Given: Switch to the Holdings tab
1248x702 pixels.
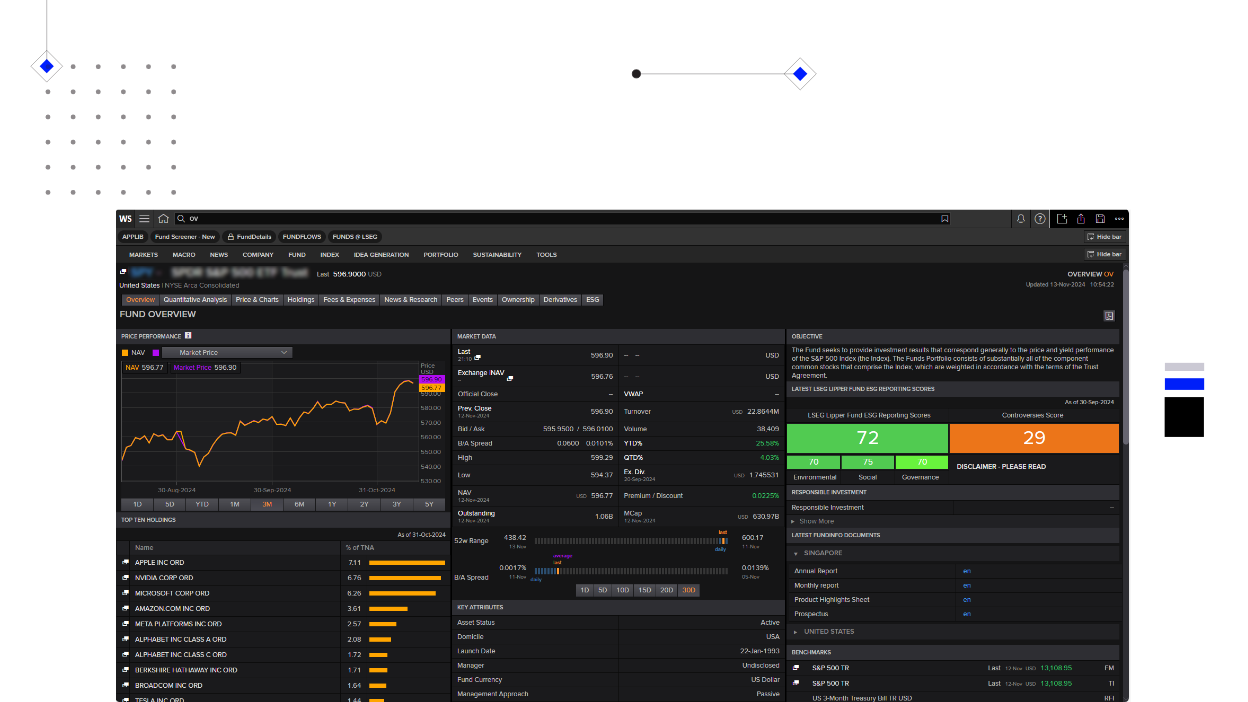Looking at the screenshot, I should (x=300, y=299).
